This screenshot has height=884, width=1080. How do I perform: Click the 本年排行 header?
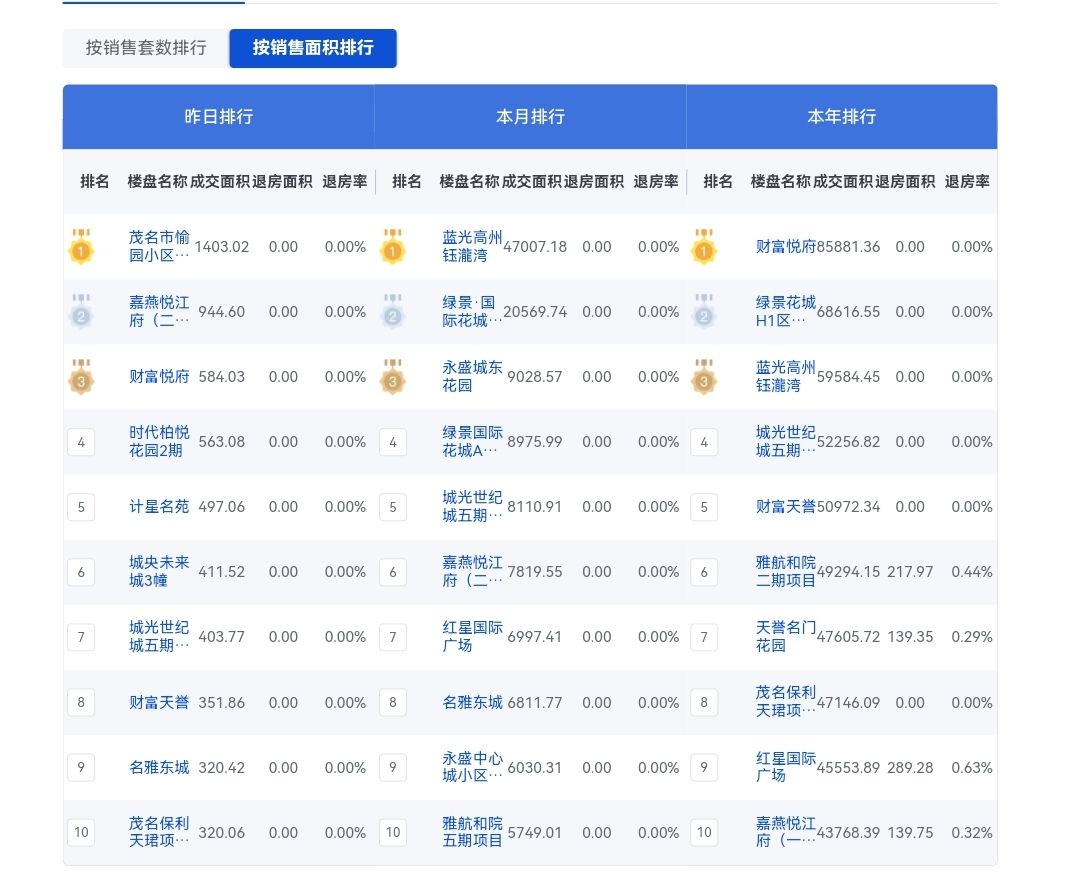(x=842, y=117)
